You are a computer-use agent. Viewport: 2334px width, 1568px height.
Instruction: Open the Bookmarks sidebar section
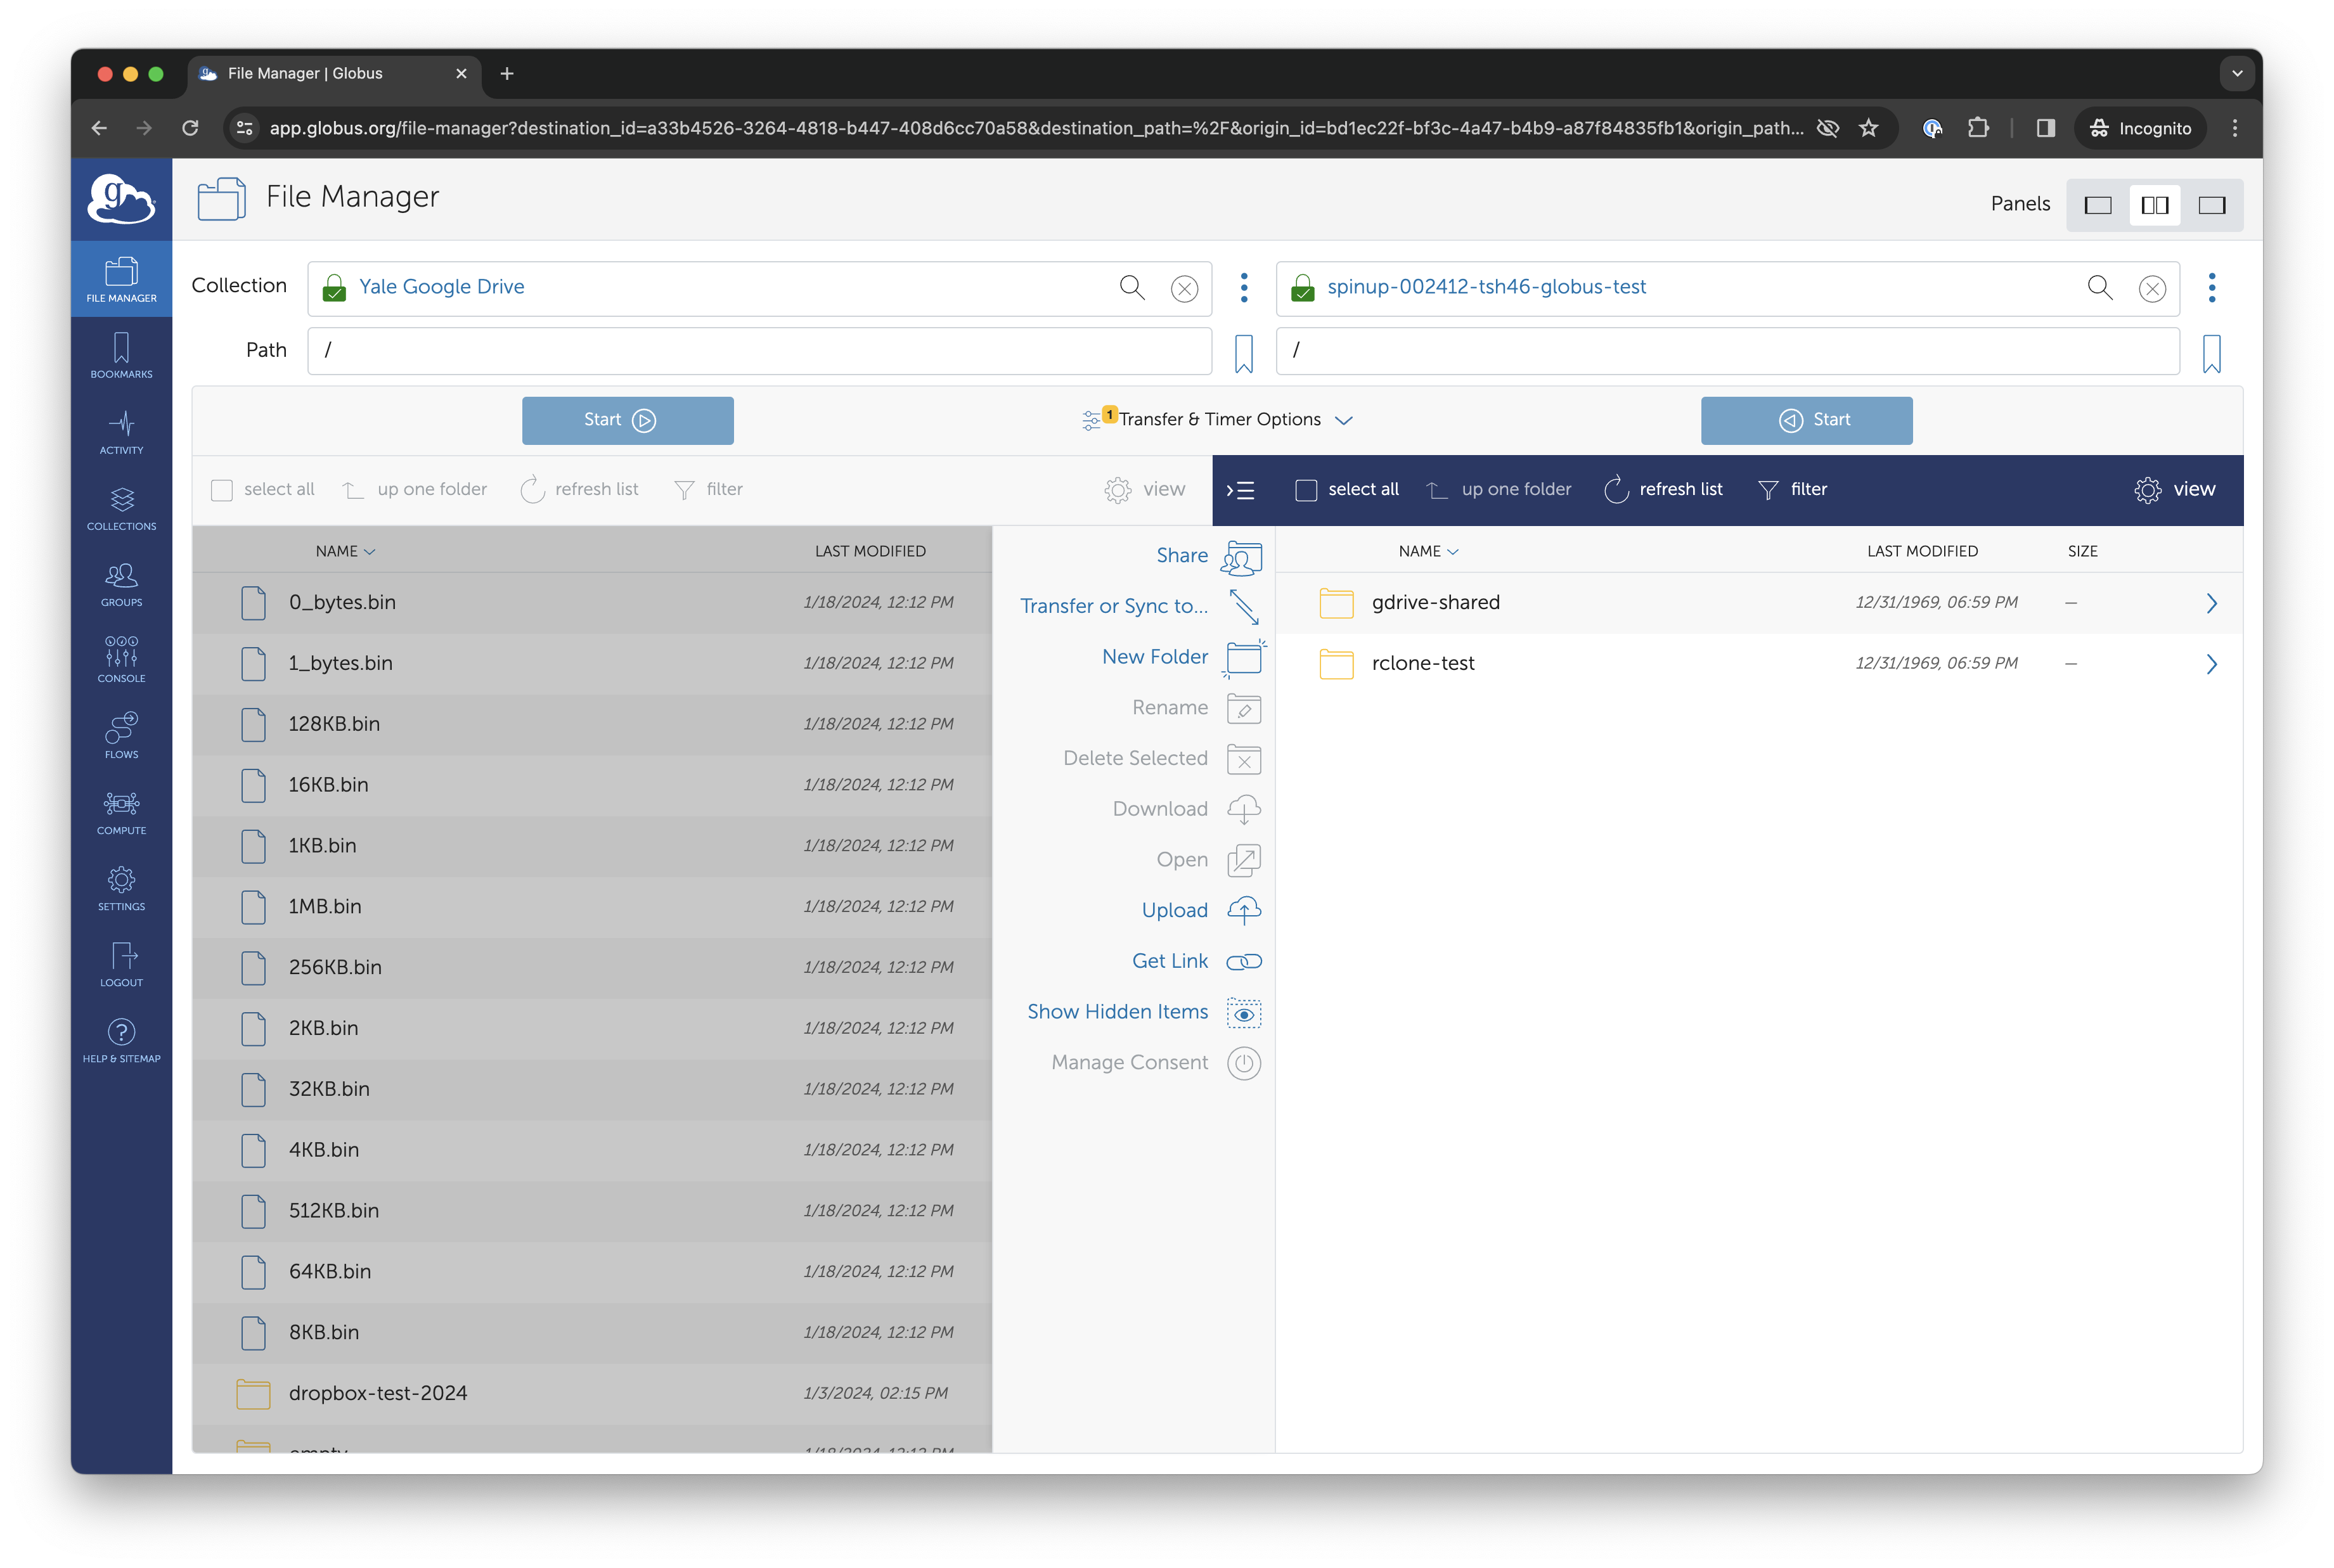coord(121,356)
